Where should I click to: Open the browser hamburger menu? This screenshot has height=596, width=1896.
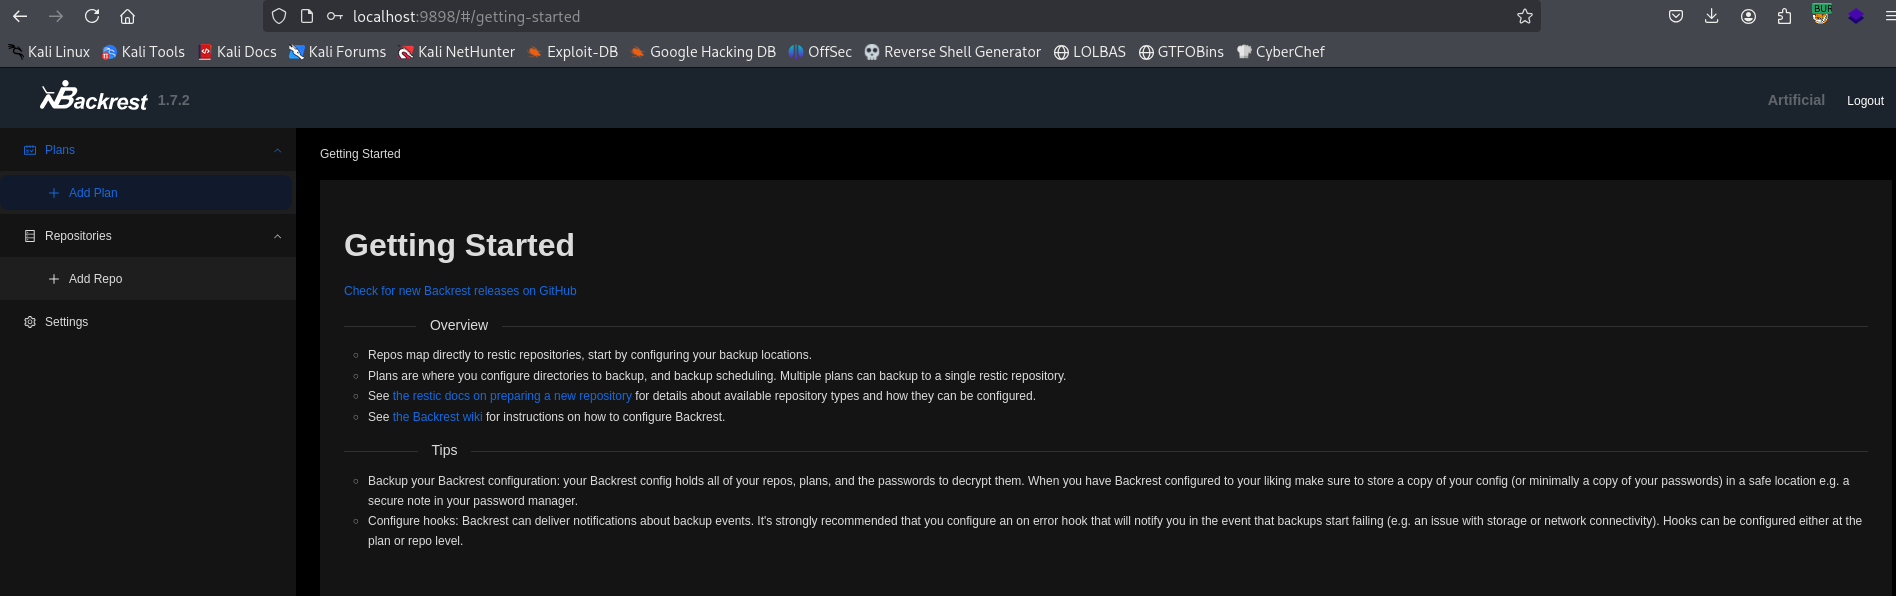click(1889, 16)
